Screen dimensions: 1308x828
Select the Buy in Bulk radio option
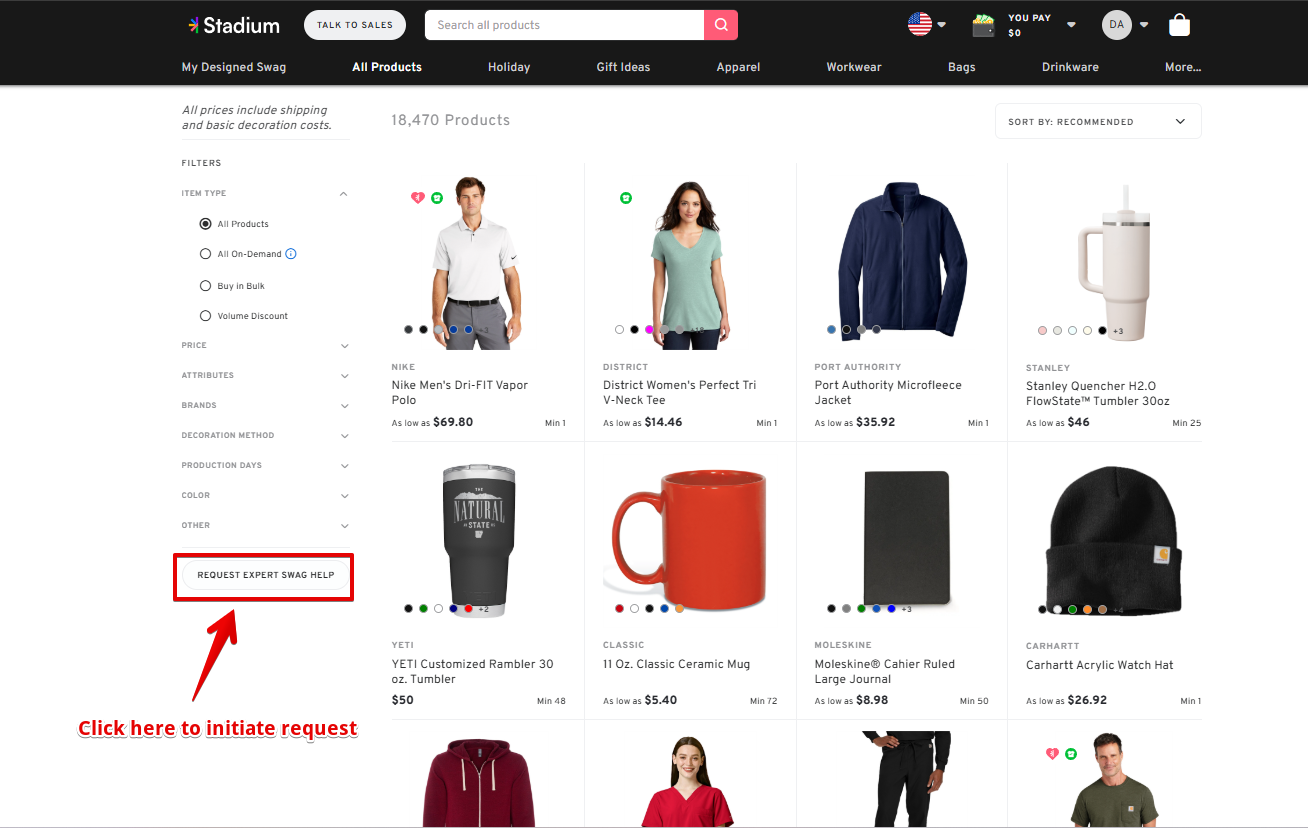click(206, 286)
